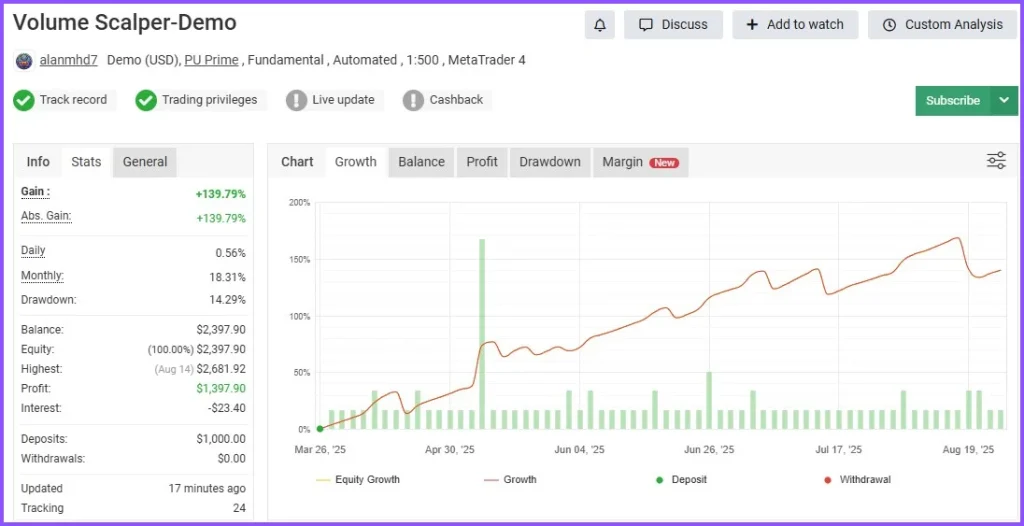Open Custom Analysis

coord(942,25)
